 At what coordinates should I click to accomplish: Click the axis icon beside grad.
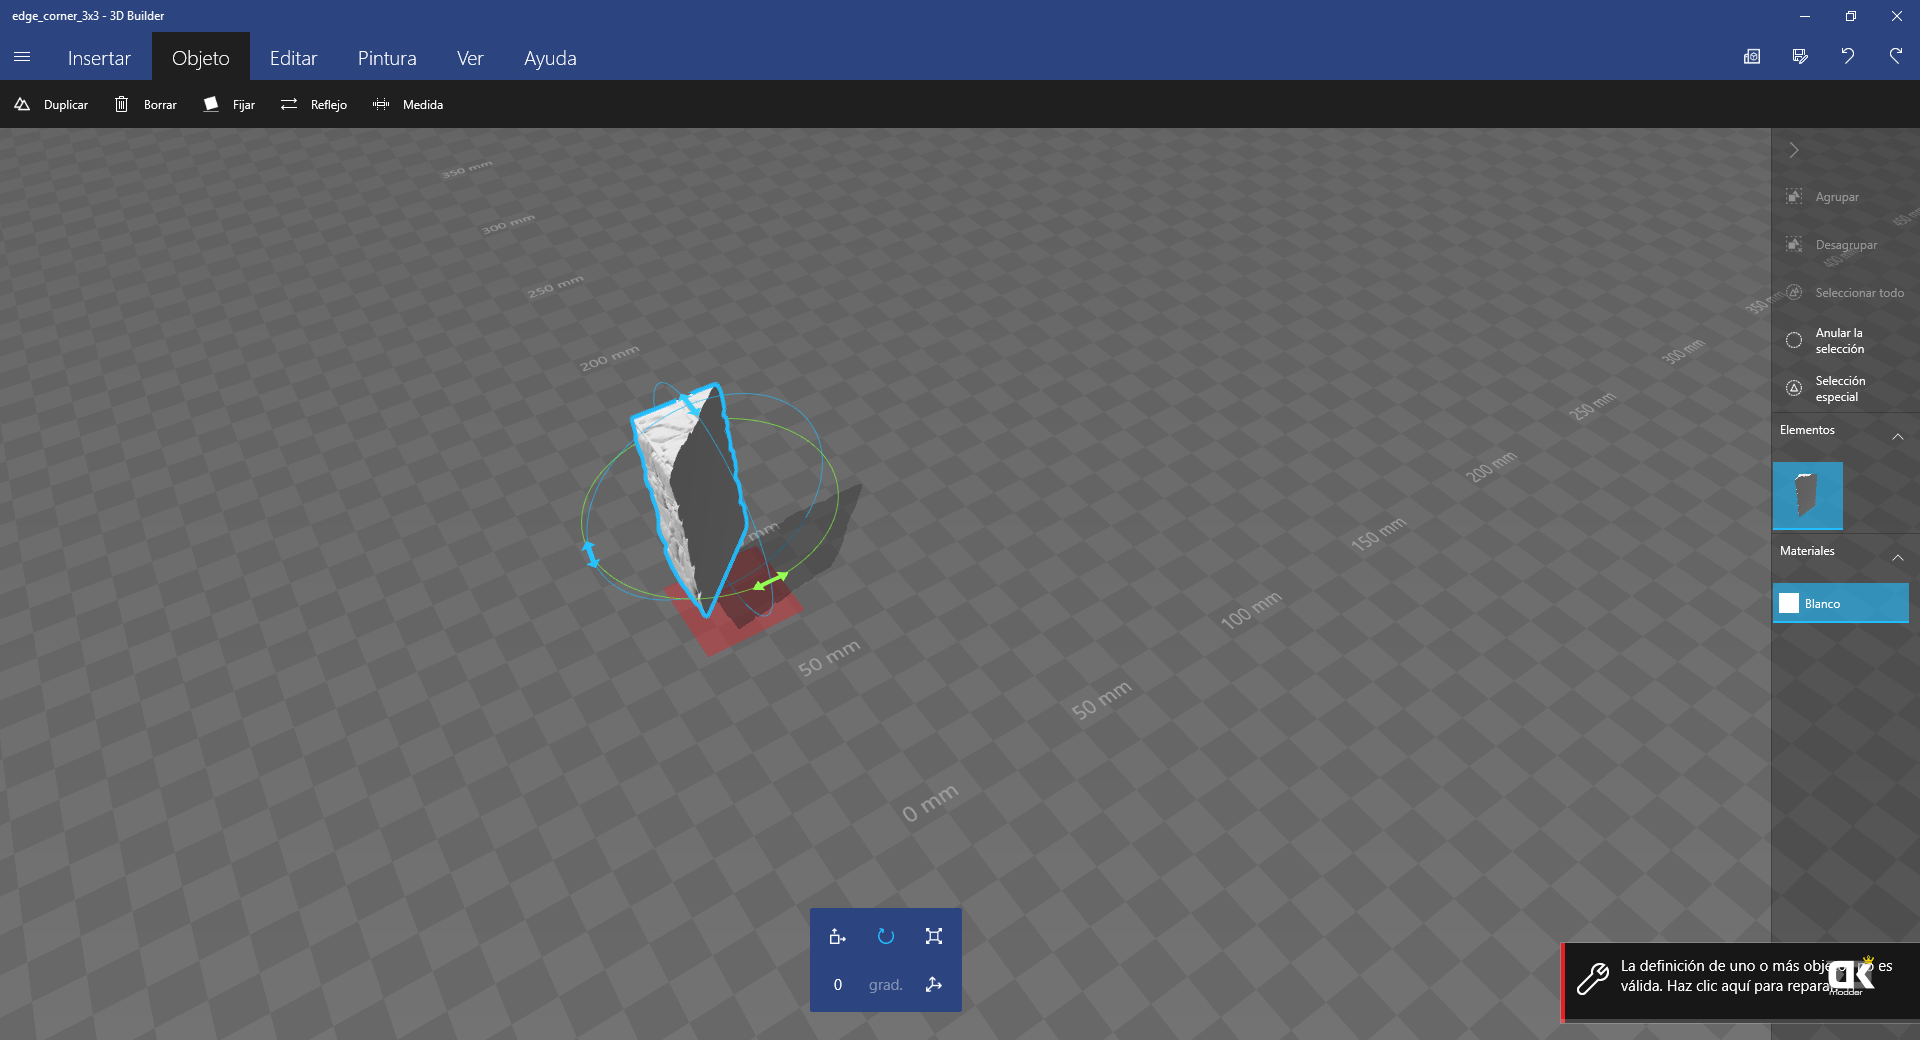click(934, 985)
